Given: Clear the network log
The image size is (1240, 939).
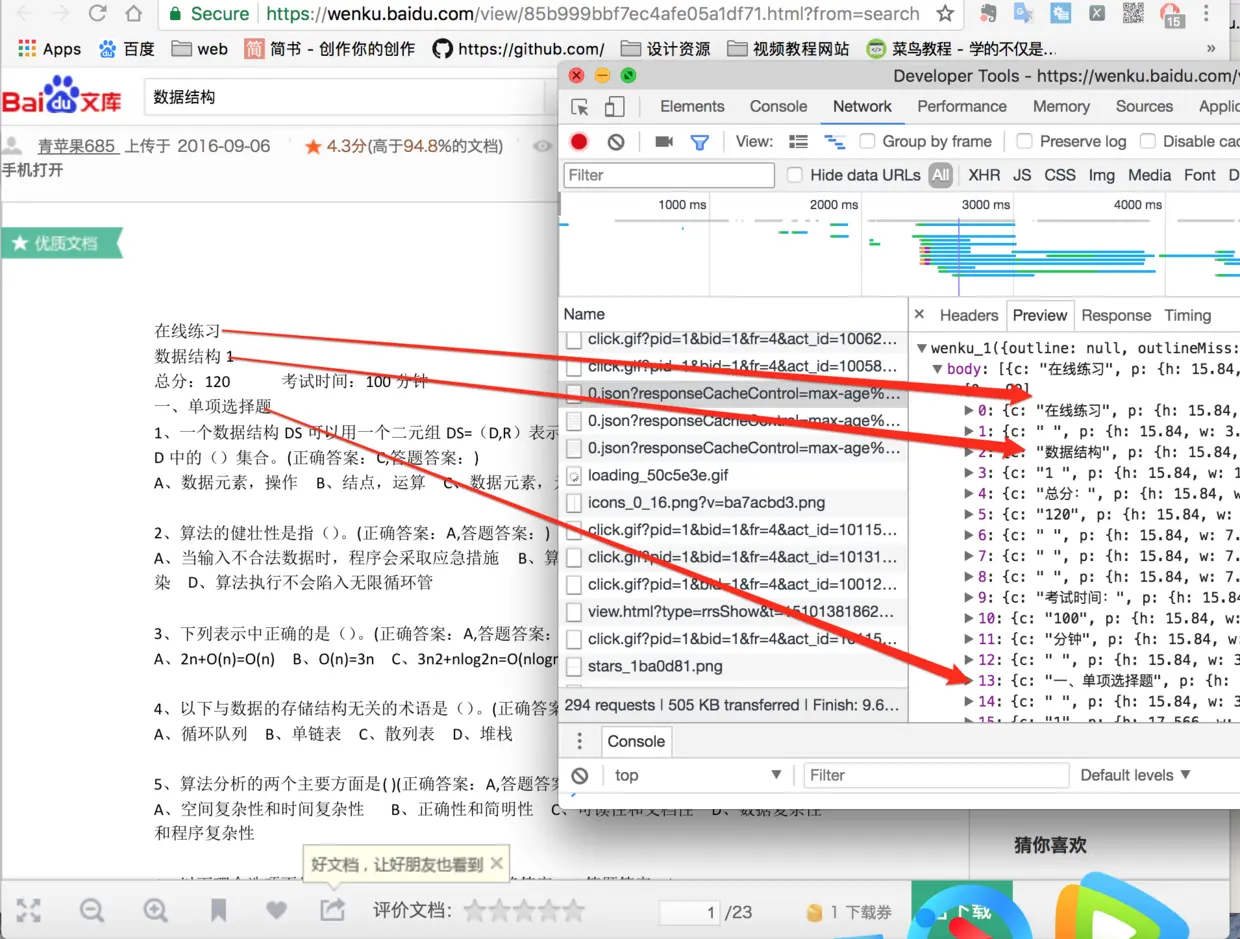Looking at the screenshot, I should [x=616, y=142].
